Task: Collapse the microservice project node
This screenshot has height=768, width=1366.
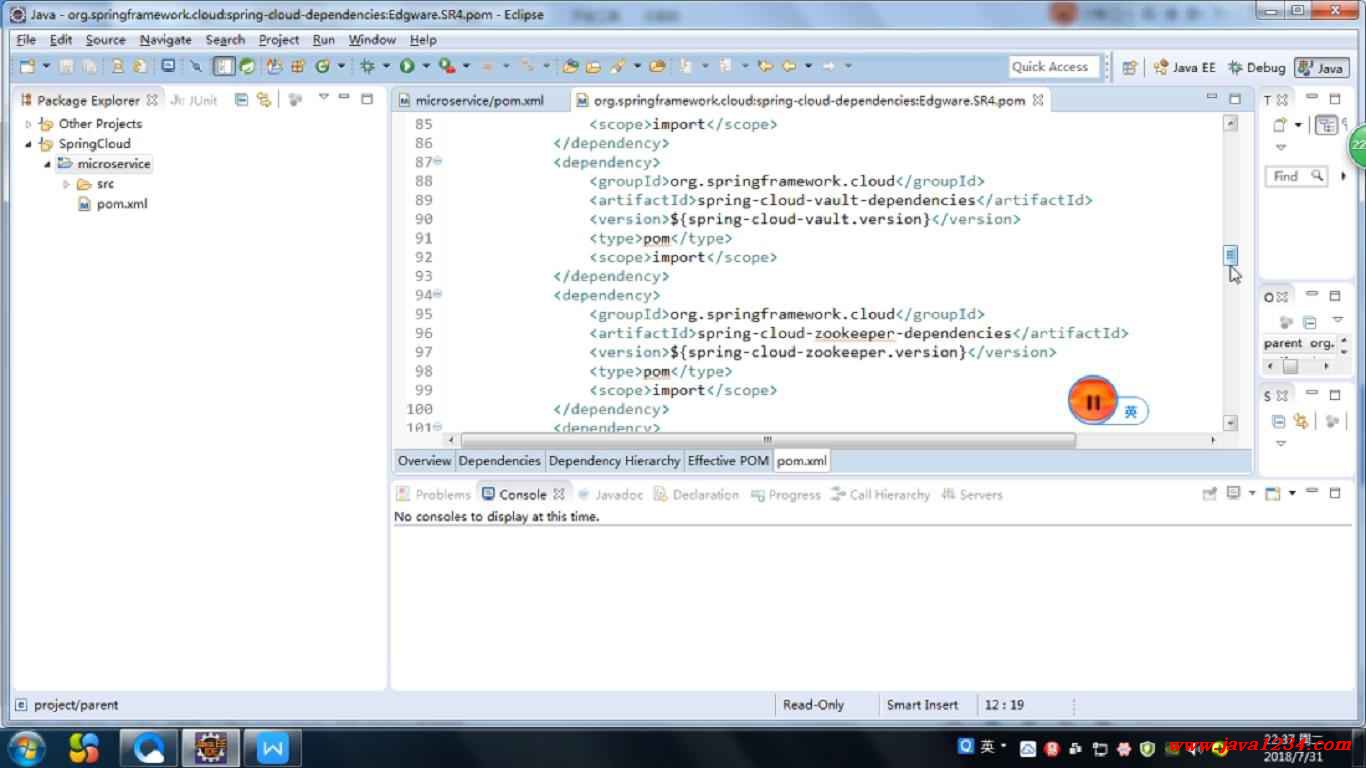Action: (x=47, y=164)
